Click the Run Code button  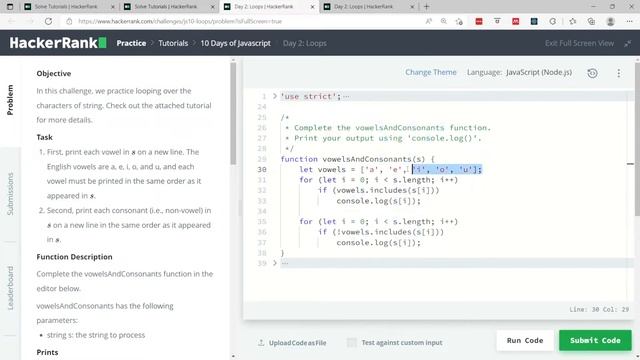pyautogui.click(x=525, y=340)
